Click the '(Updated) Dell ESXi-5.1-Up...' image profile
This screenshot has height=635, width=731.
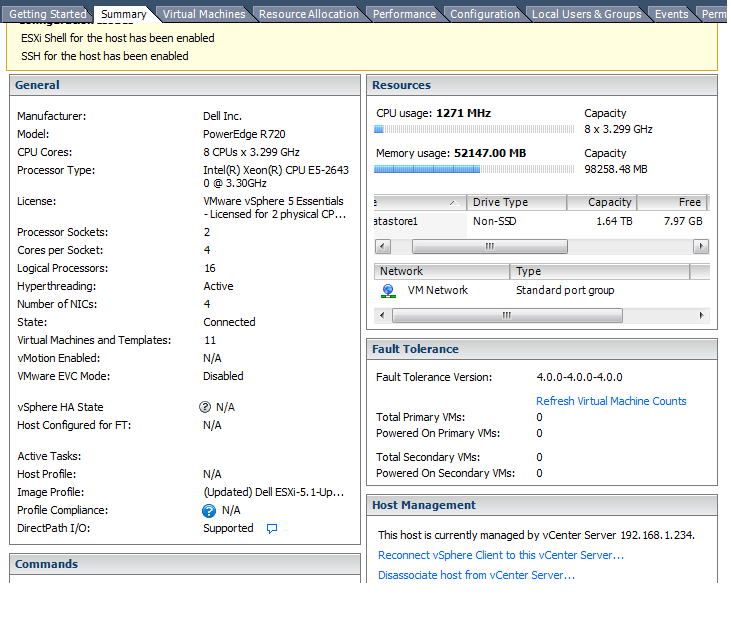coord(274,492)
